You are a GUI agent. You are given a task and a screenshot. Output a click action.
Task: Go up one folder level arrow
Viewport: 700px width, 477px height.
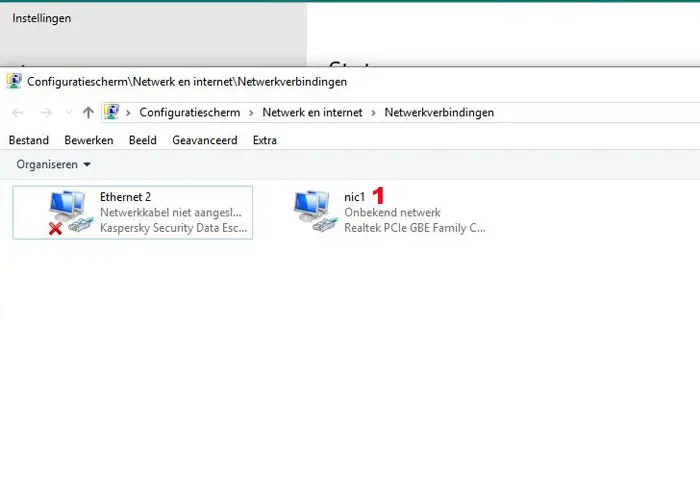(88, 113)
